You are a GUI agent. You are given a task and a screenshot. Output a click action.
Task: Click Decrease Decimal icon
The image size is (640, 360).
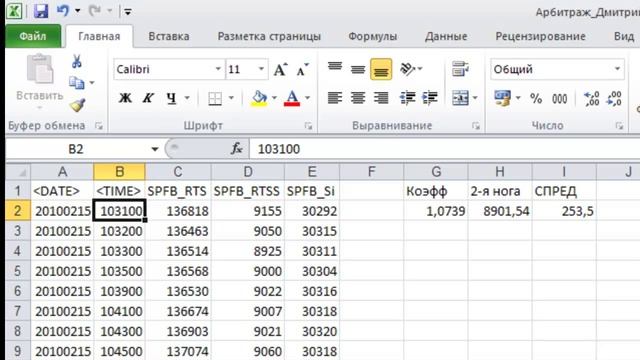click(614, 98)
